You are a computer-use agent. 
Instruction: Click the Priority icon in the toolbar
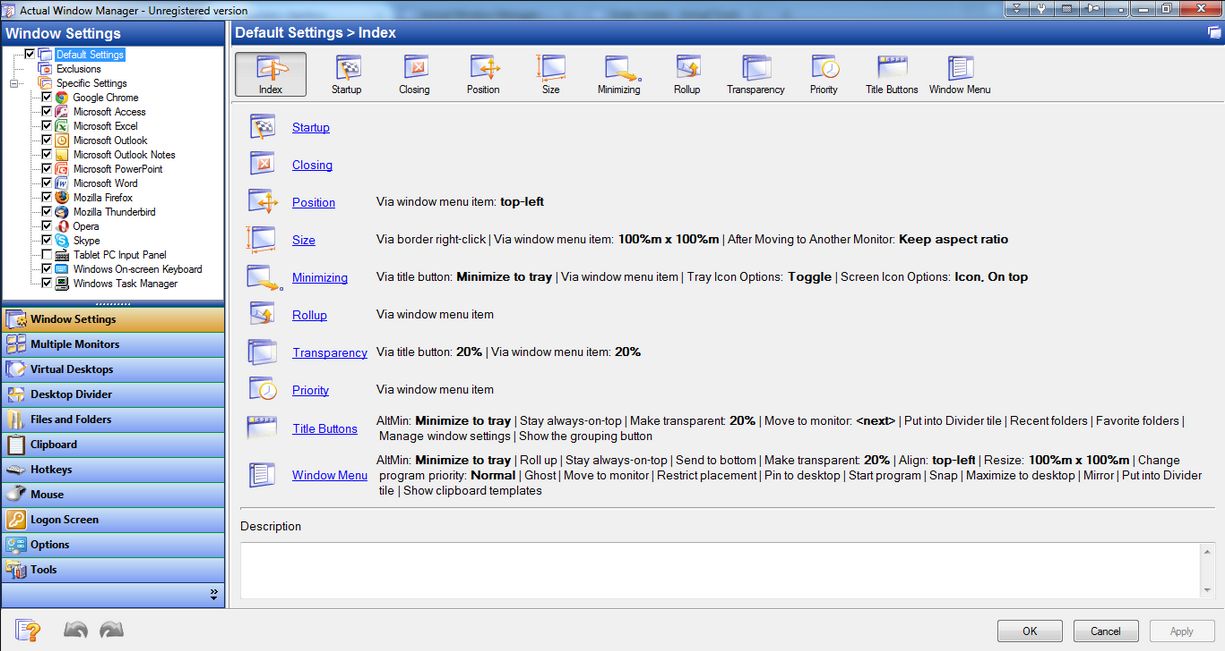click(823, 73)
